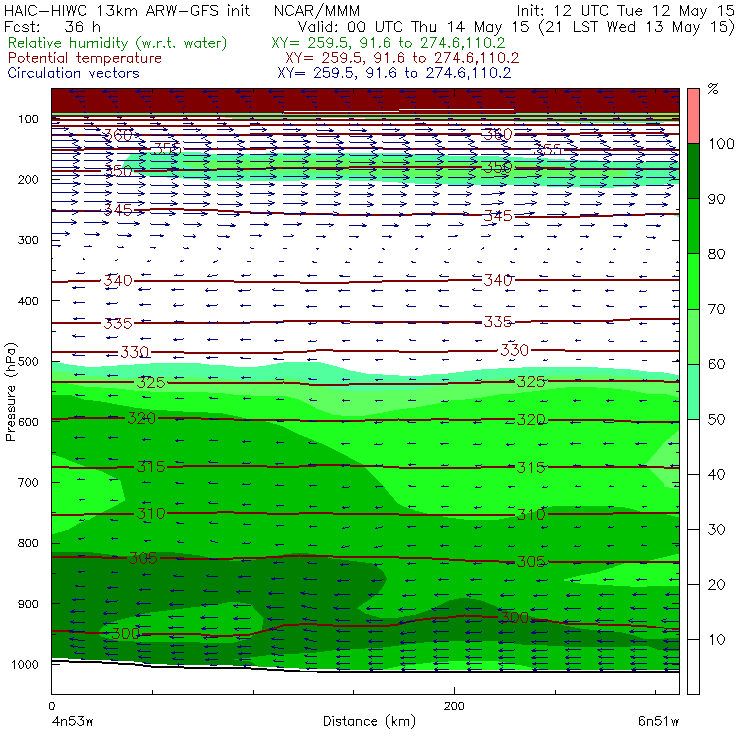Click the 80-90% green colorbar swatch
The image size is (740, 740).
tap(693, 226)
